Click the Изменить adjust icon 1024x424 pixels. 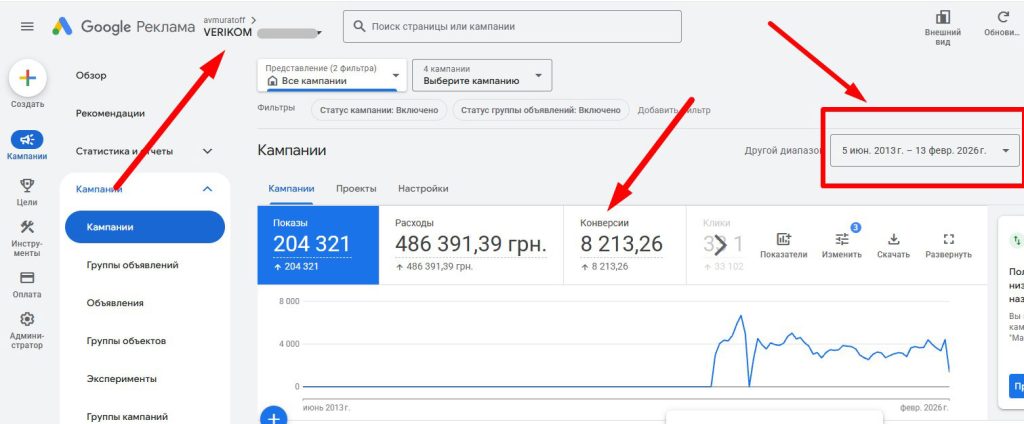842,239
